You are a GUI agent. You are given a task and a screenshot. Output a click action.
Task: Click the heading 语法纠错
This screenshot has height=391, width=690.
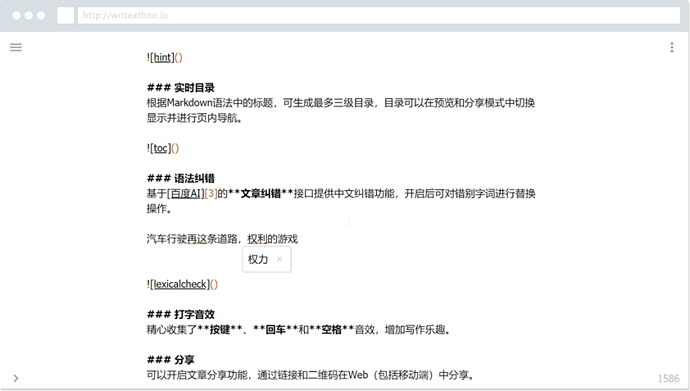pos(194,178)
